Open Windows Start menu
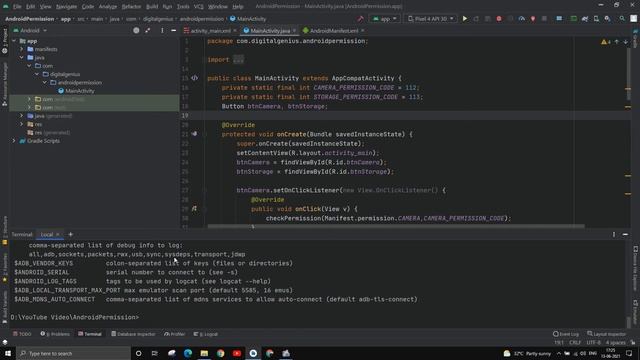This screenshot has width=640, height=360. 8,353
